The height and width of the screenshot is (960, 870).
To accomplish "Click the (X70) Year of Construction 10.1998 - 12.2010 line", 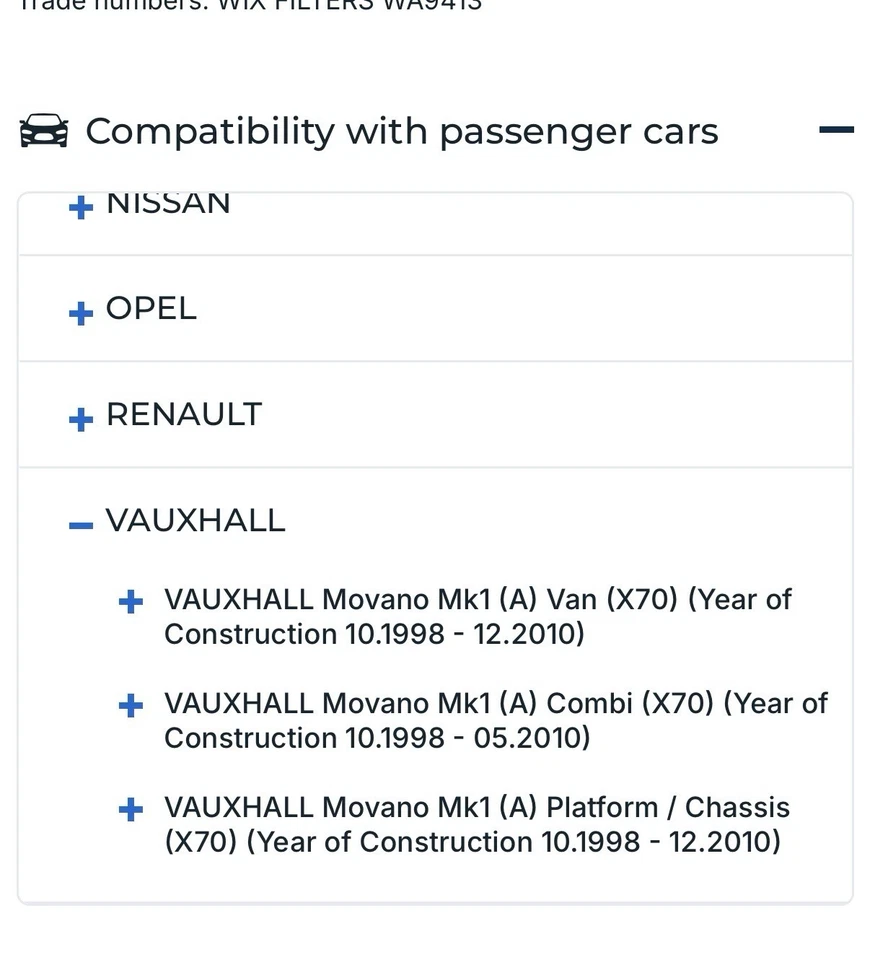I will (x=472, y=842).
